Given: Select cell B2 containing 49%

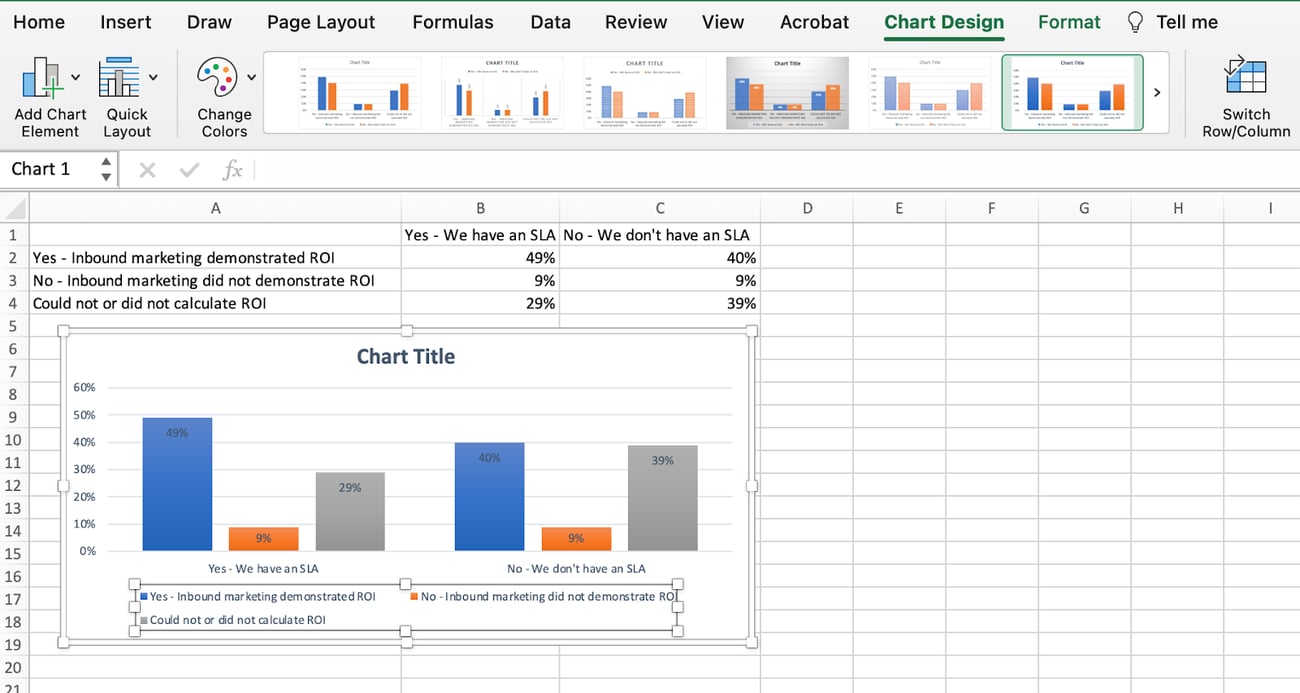Looking at the screenshot, I should [x=480, y=257].
